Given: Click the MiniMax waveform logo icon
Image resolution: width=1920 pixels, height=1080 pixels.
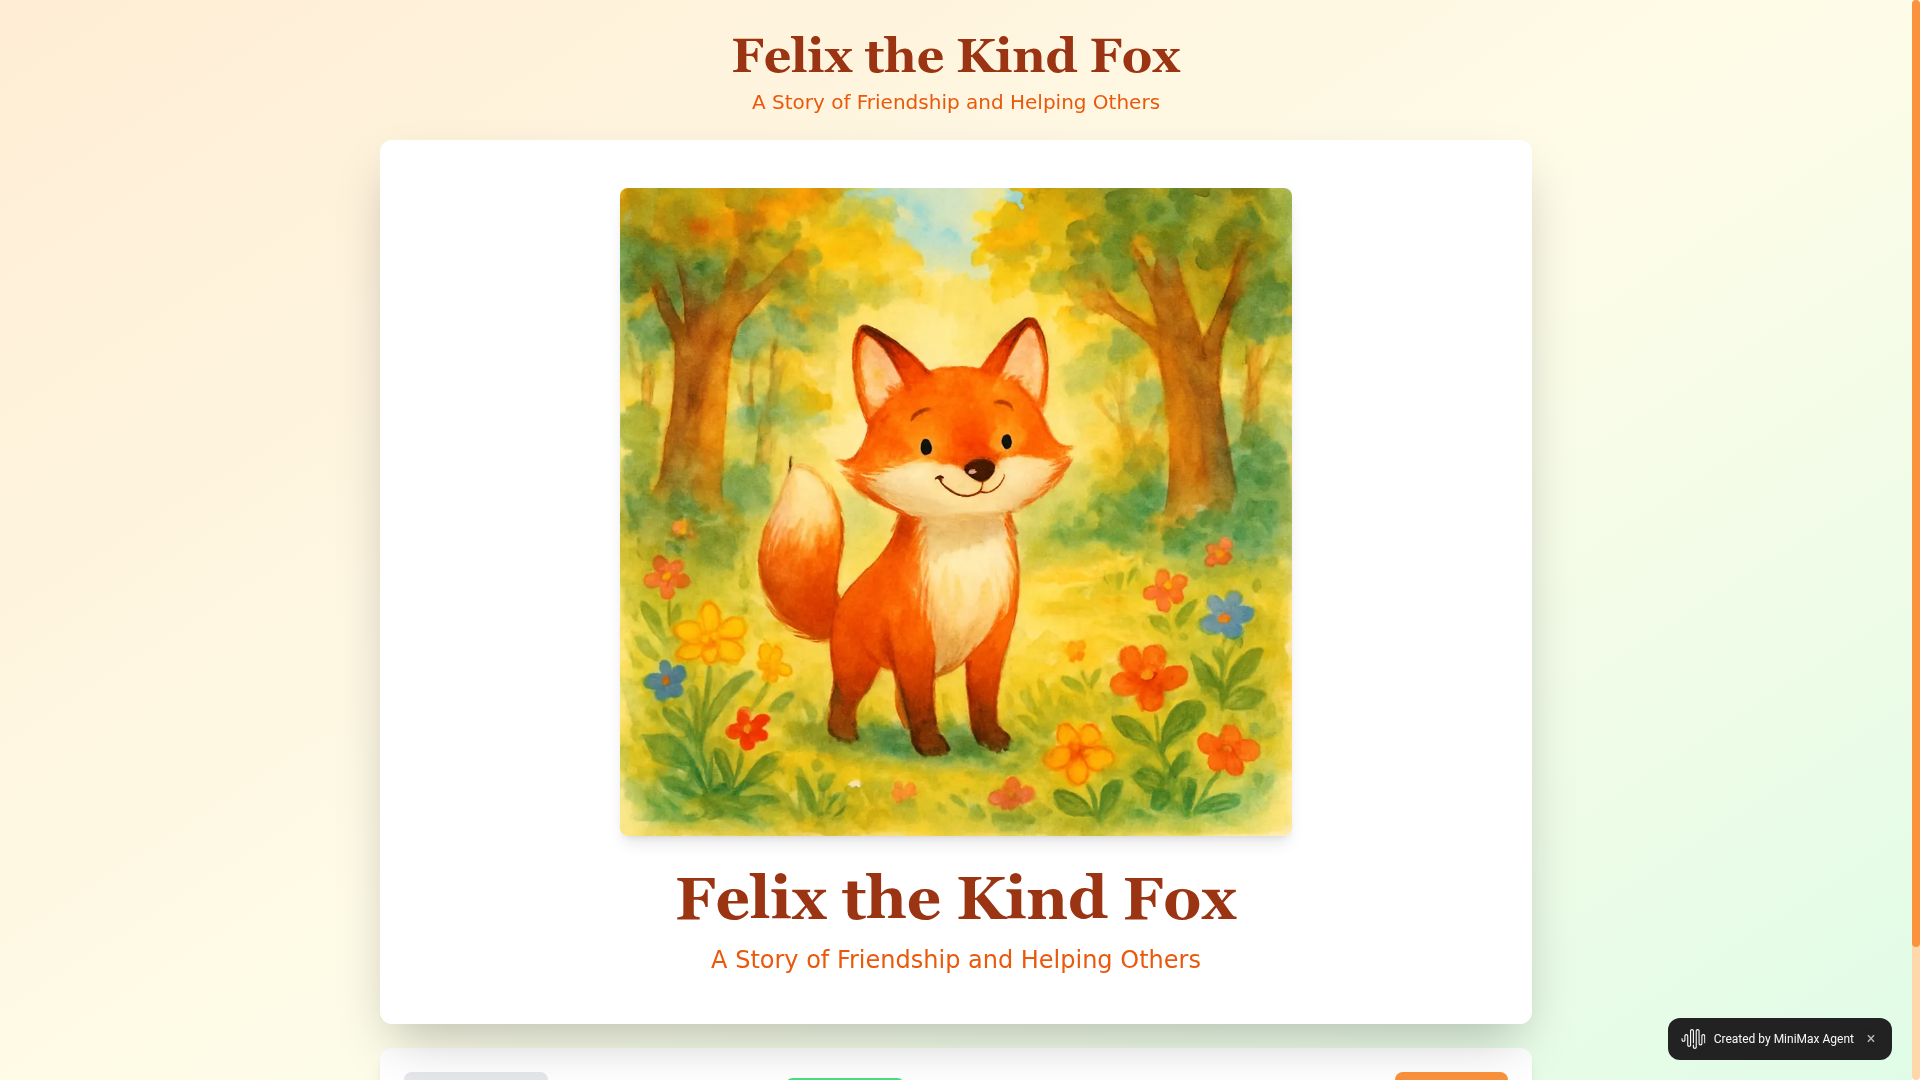Looking at the screenshot, I should (x=1693, y=1039).
